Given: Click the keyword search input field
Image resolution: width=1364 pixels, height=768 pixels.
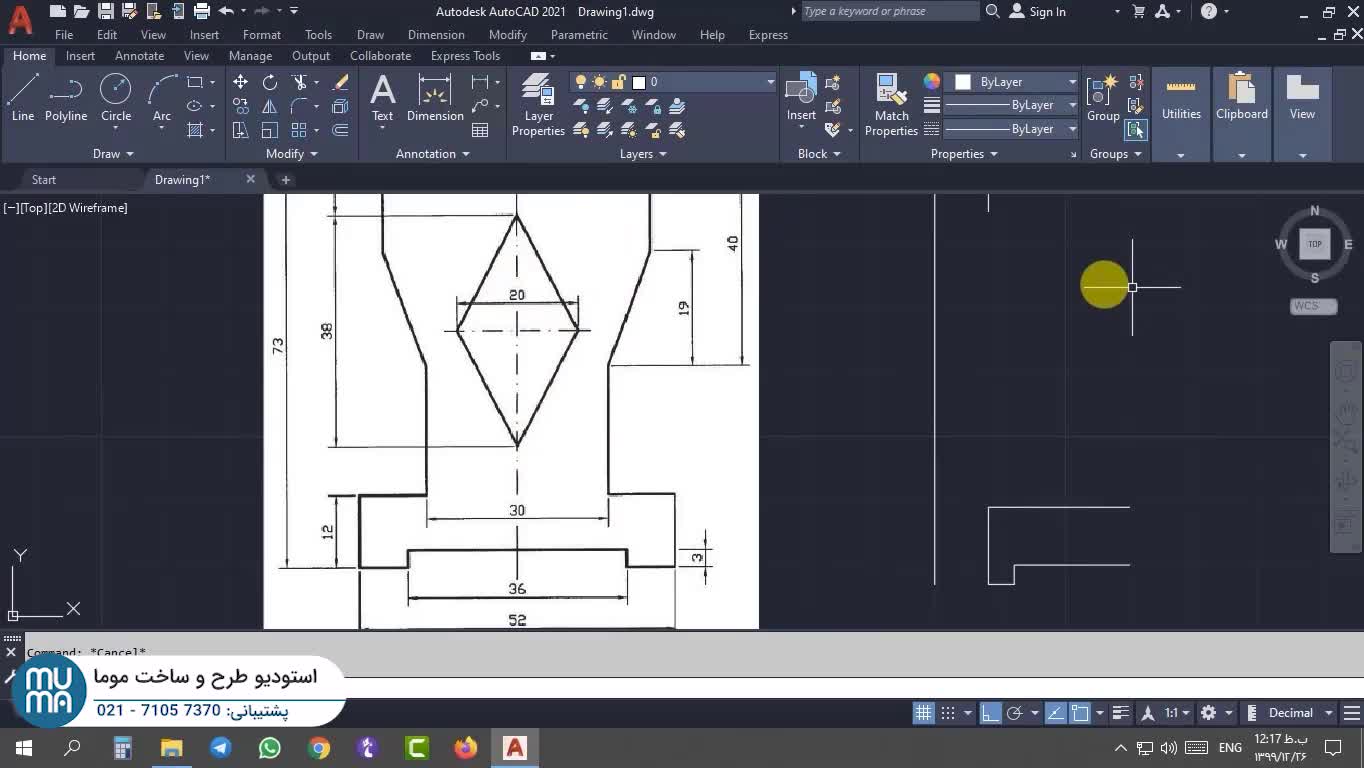Looking at the screenshot, I should click(889, 12).
